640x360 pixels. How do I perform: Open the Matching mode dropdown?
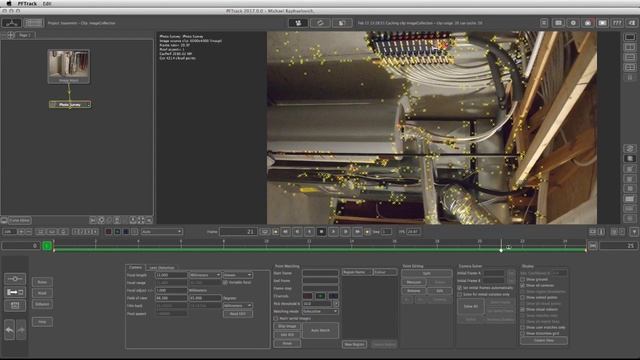(320, 311)
